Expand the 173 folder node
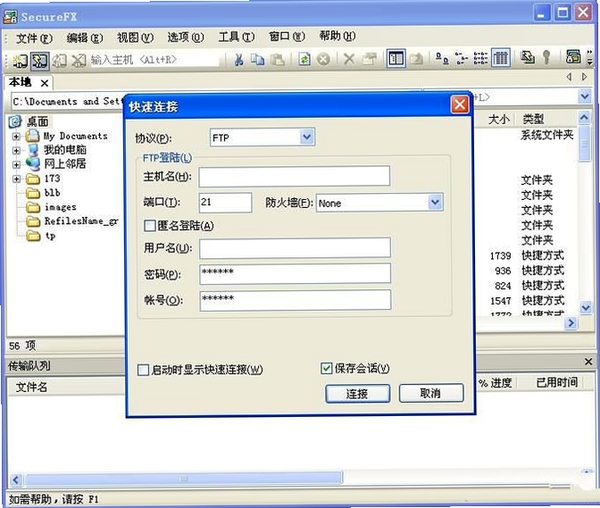Viewport: 600px width, 508px height. 16,179
